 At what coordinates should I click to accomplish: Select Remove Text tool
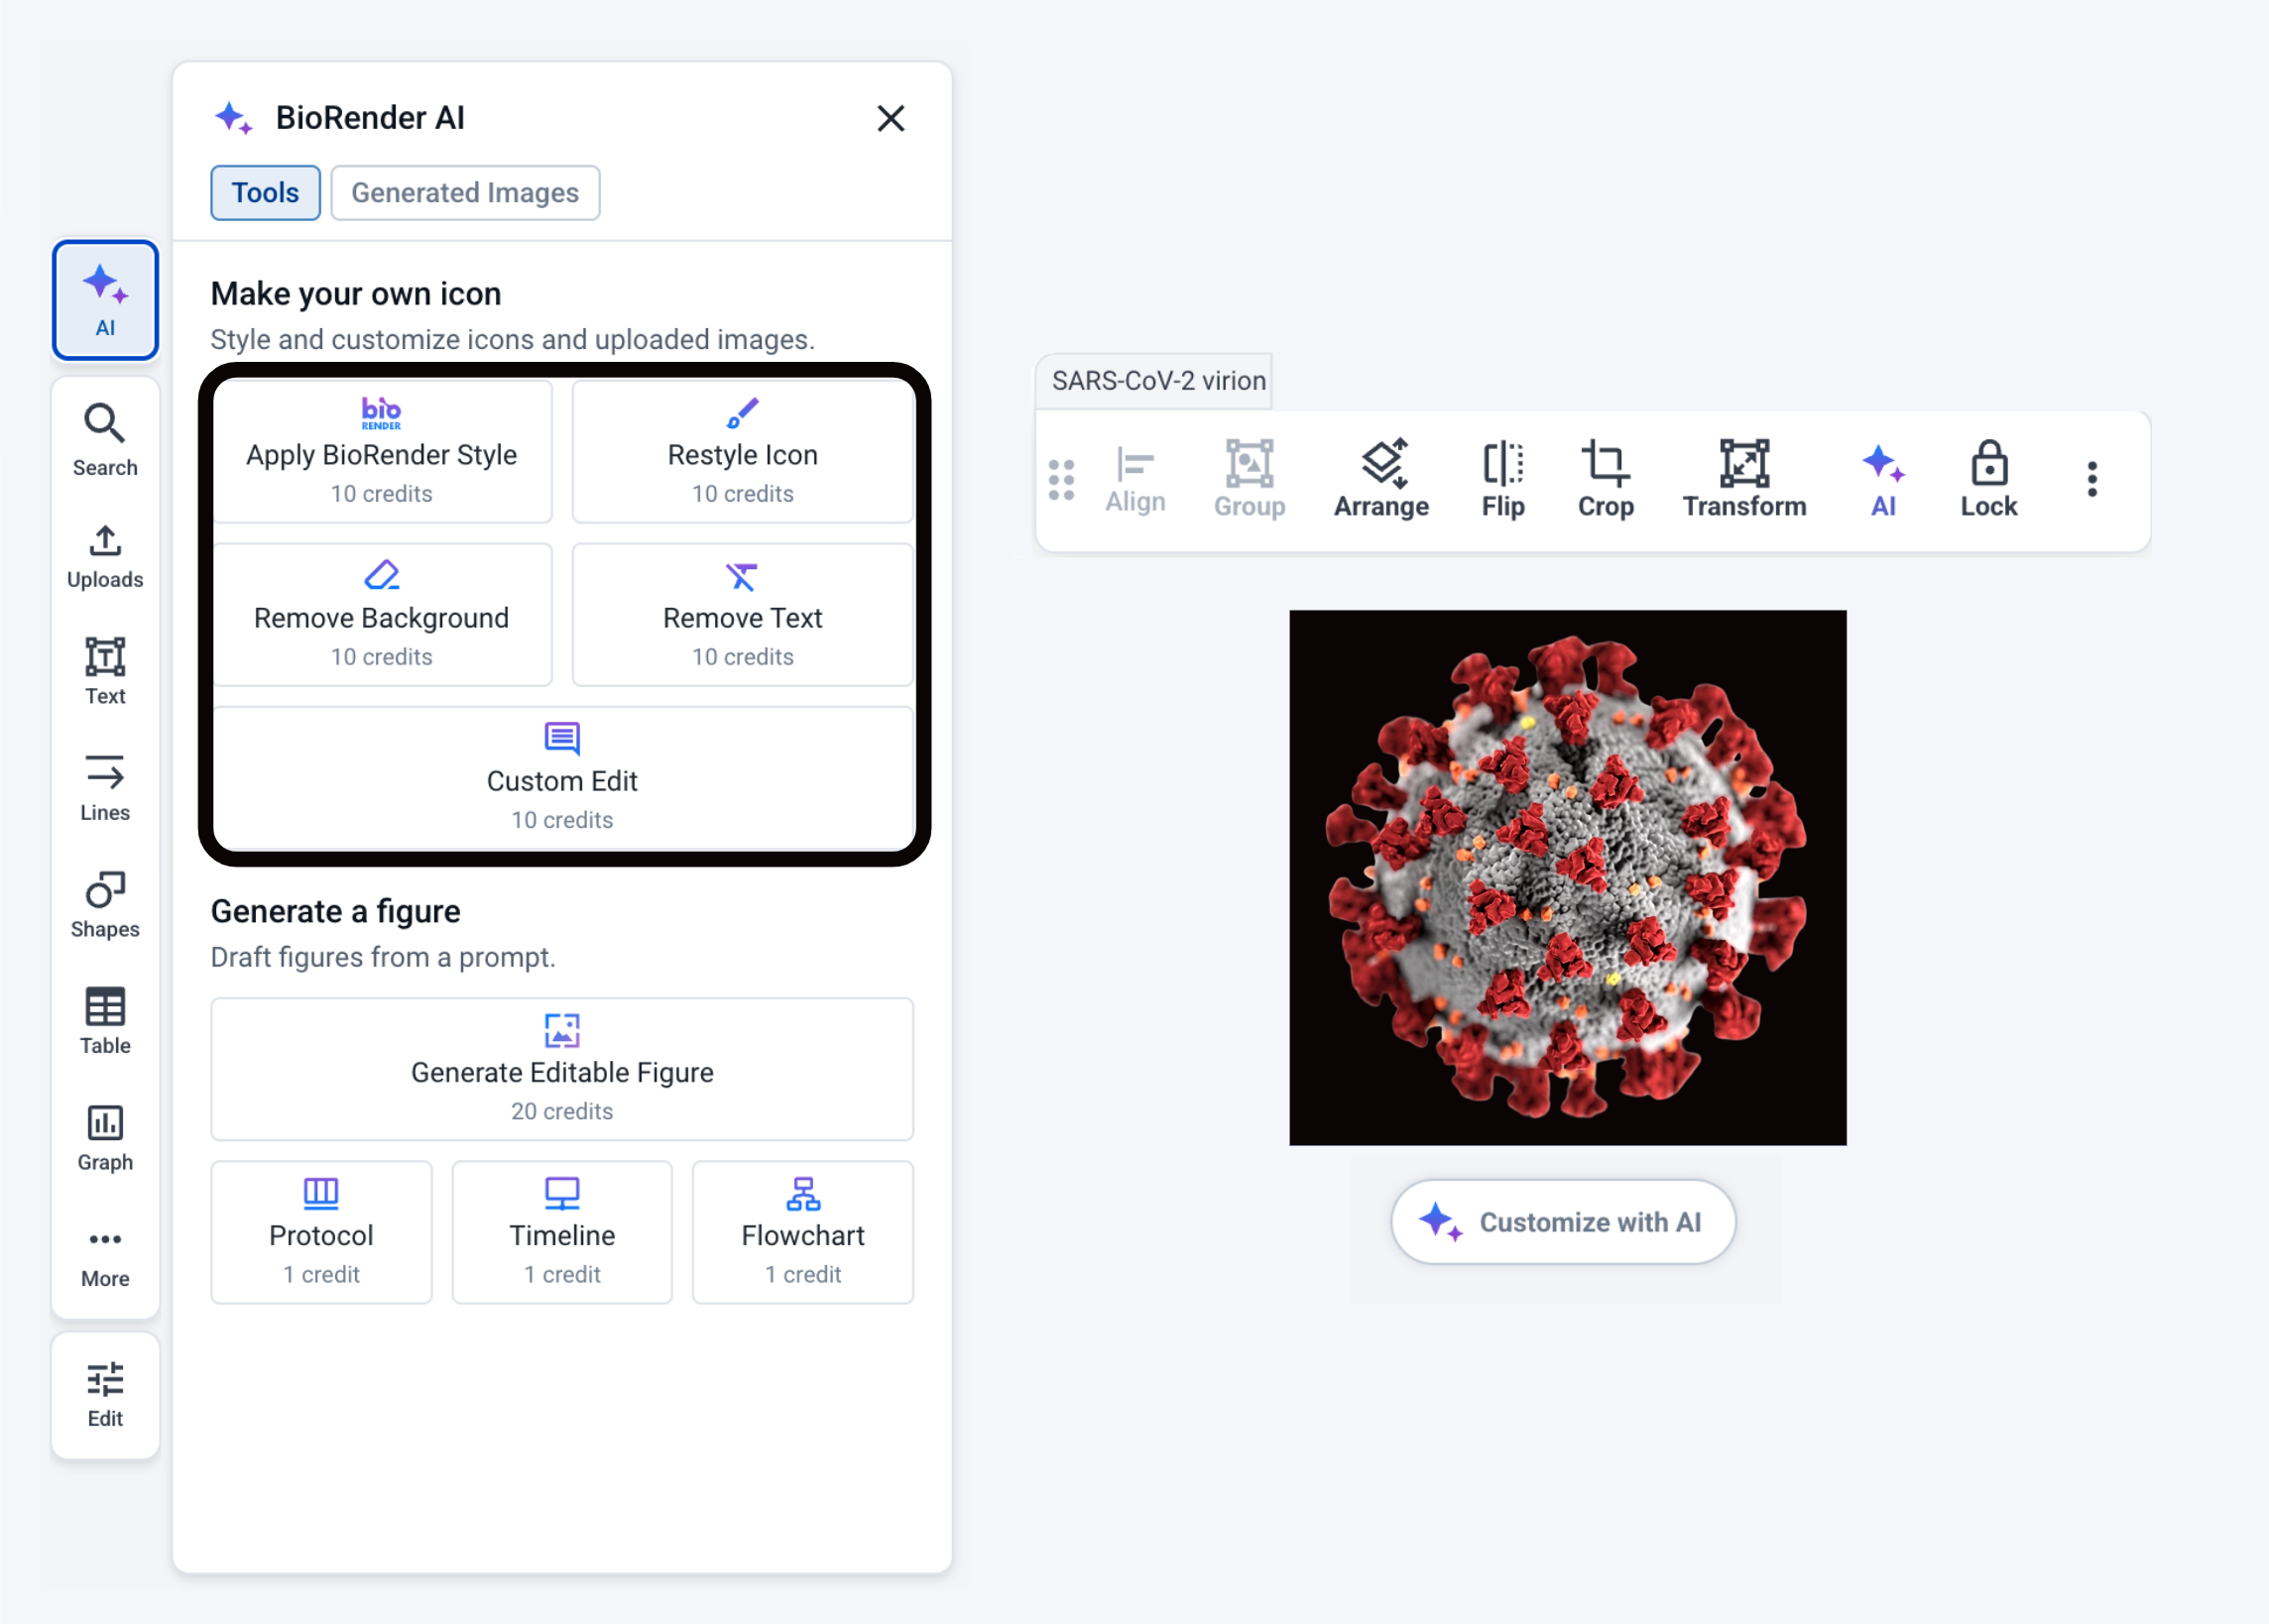pyautogui.click(x=742, y=614)
